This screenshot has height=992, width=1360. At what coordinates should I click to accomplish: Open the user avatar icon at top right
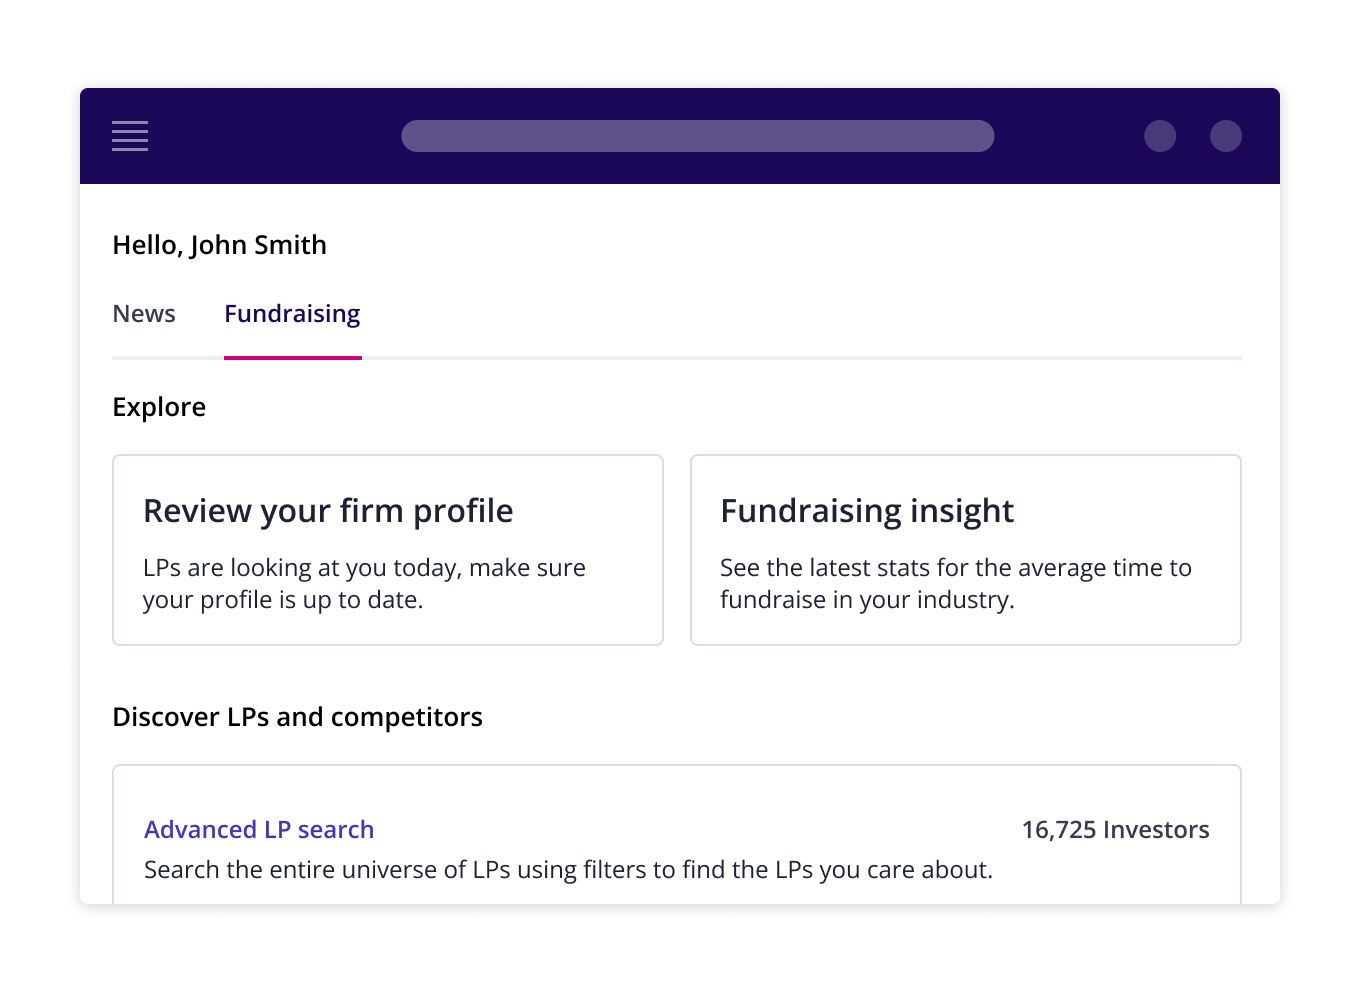1226,136
